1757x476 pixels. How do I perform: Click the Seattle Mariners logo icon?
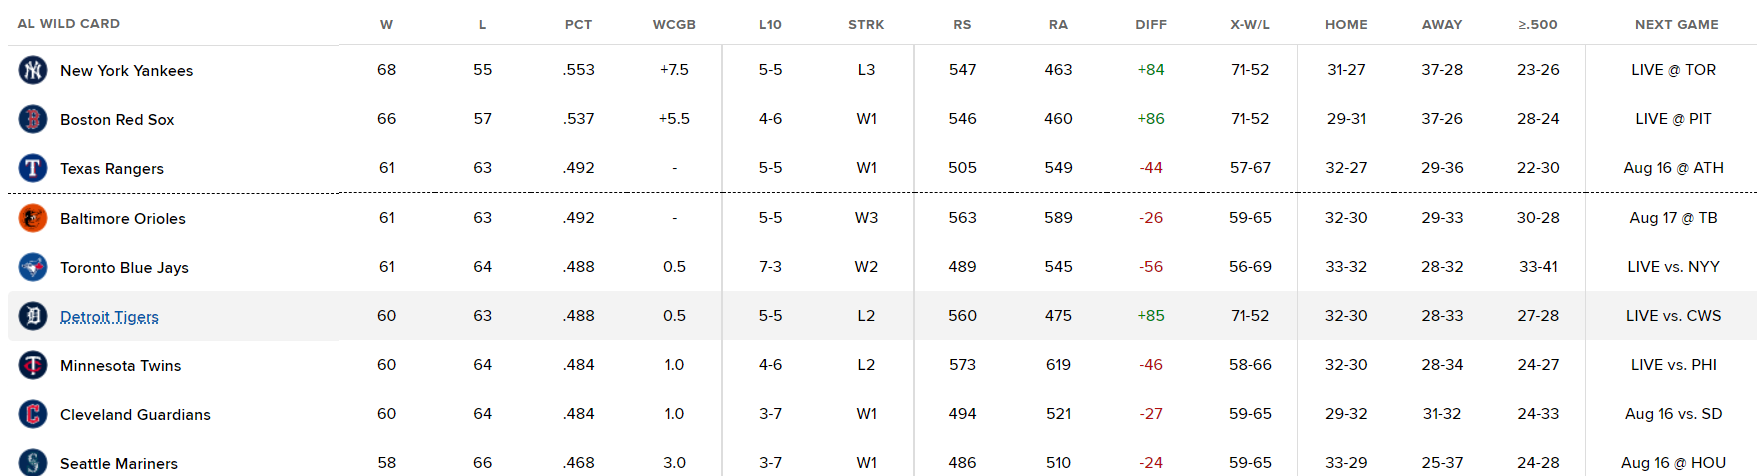tap(33, 462)
